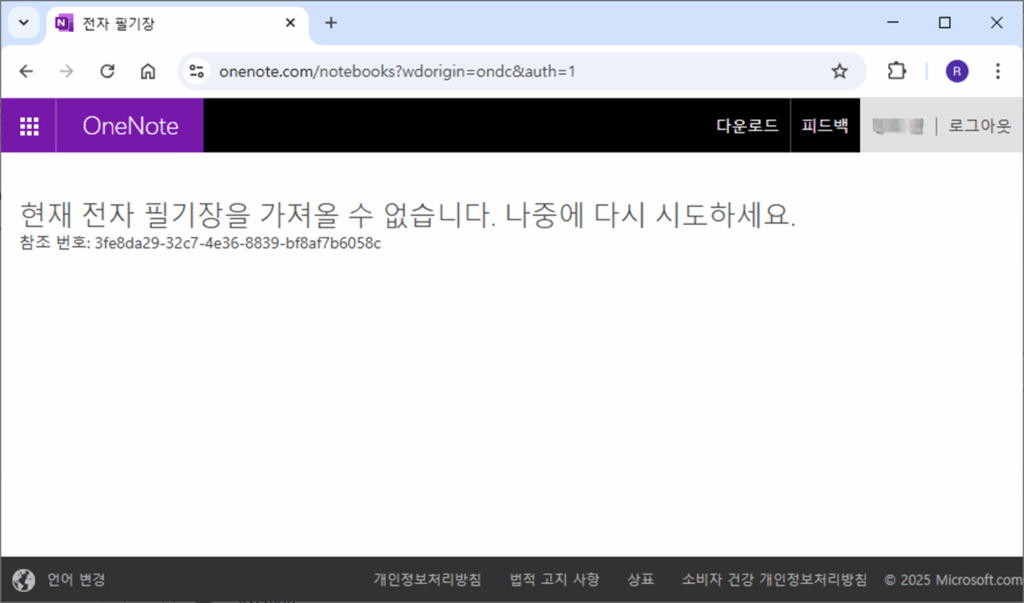Open the 다운로드 link

tap(747, 125)
